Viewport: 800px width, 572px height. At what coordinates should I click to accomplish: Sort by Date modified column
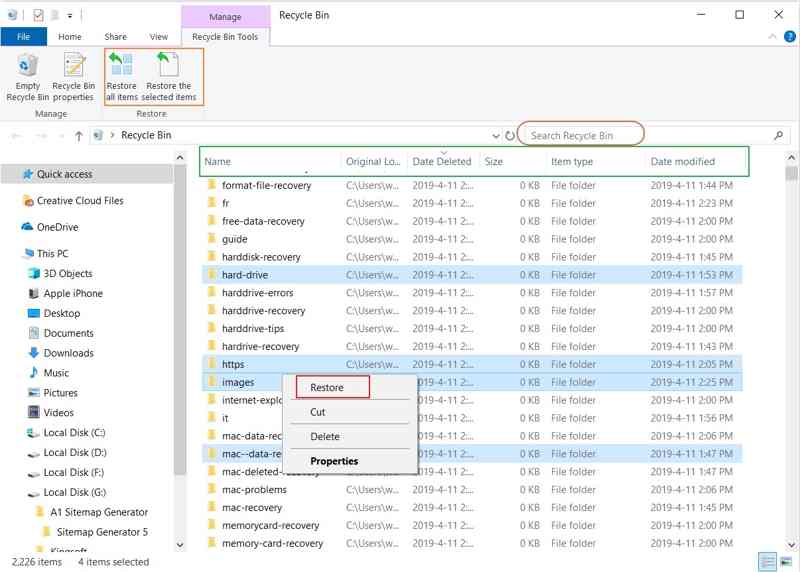pyautogui.click(x=696, y=161)
